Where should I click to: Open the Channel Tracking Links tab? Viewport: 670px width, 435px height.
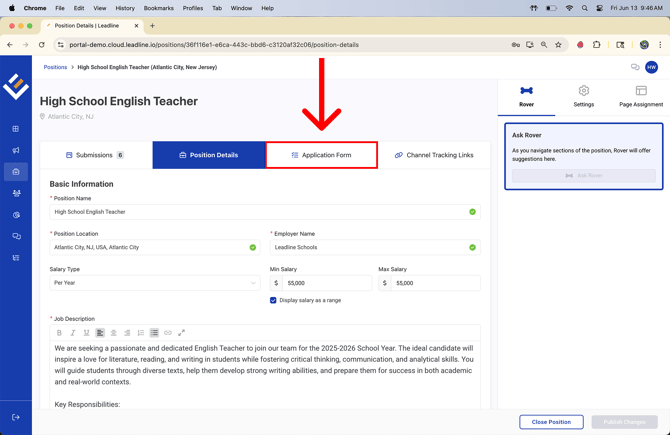(x=434, y=155)
